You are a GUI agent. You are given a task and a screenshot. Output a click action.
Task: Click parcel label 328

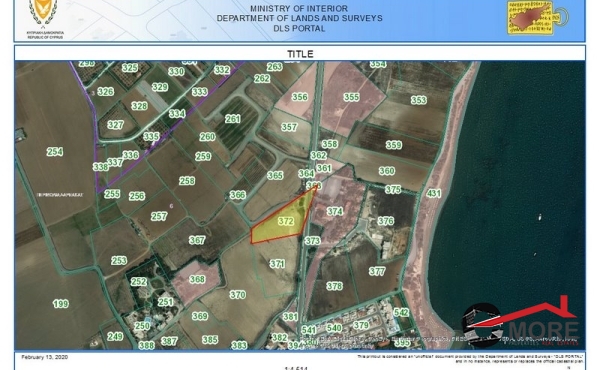[139, 106]
